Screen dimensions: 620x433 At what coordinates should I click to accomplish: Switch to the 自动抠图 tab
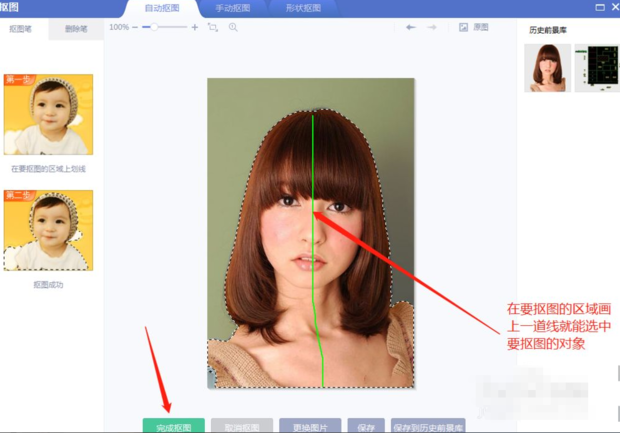(162, 8)
